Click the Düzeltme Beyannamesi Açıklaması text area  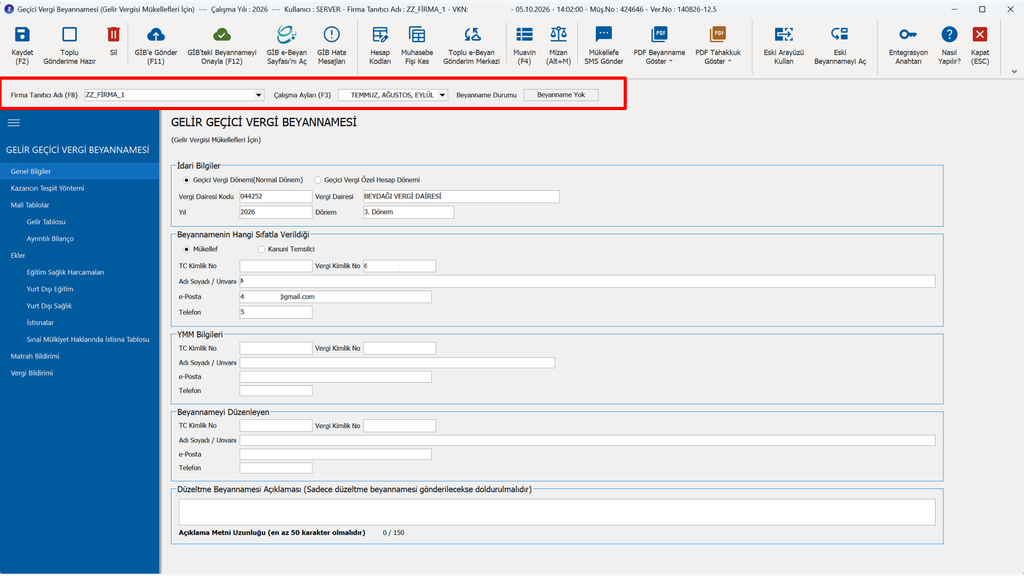pyautogui.click(x=556, y=512)
